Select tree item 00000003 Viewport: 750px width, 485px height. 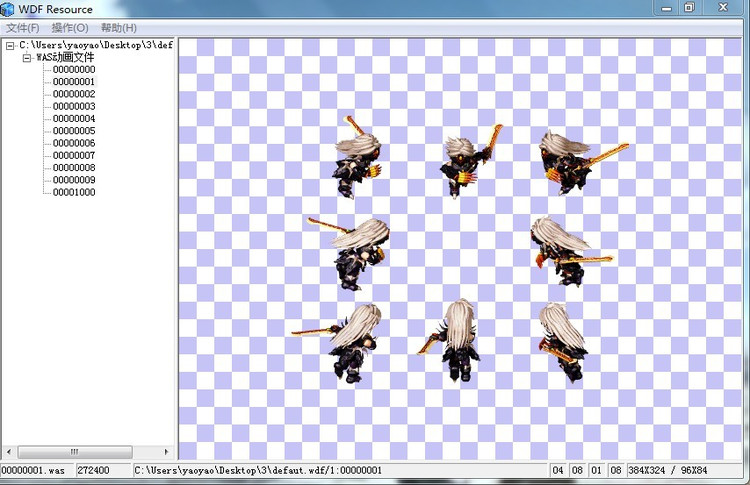pos(74,106)
